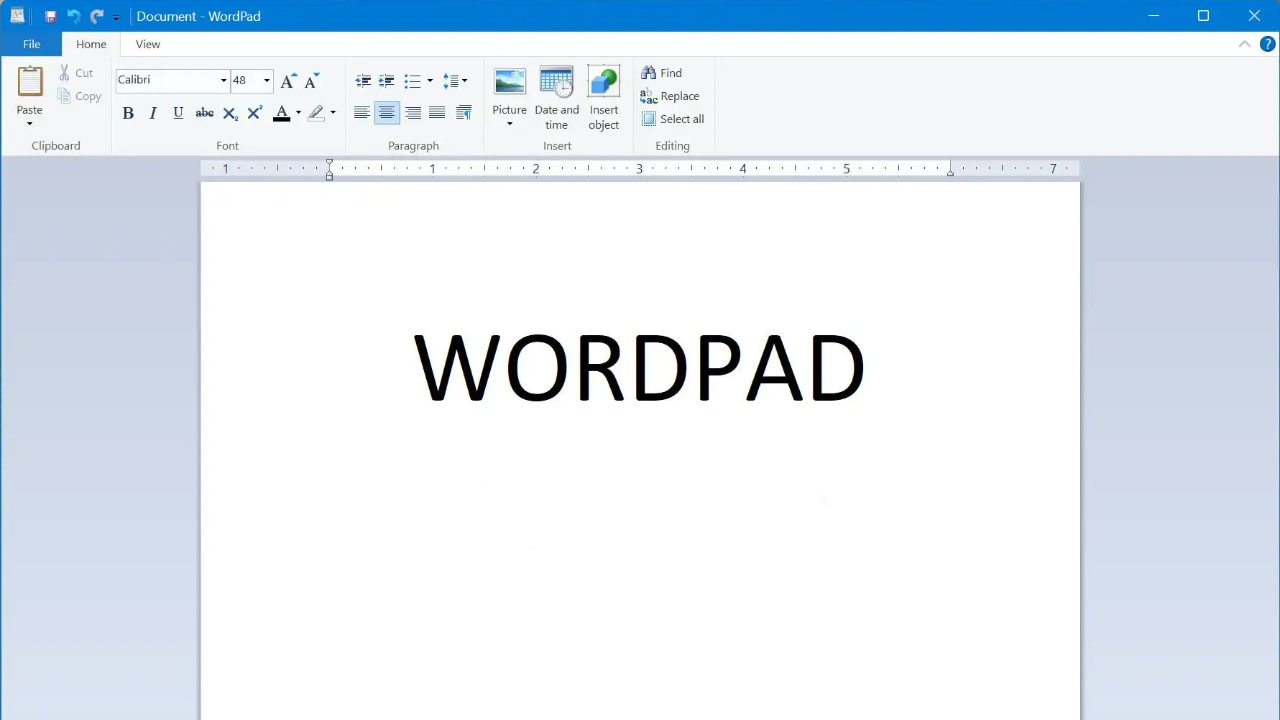Expand the Picture options dropdown arrow
The width and height of the screenshot is (1280, 720).
pyautogui.click(x=509, y=125)
